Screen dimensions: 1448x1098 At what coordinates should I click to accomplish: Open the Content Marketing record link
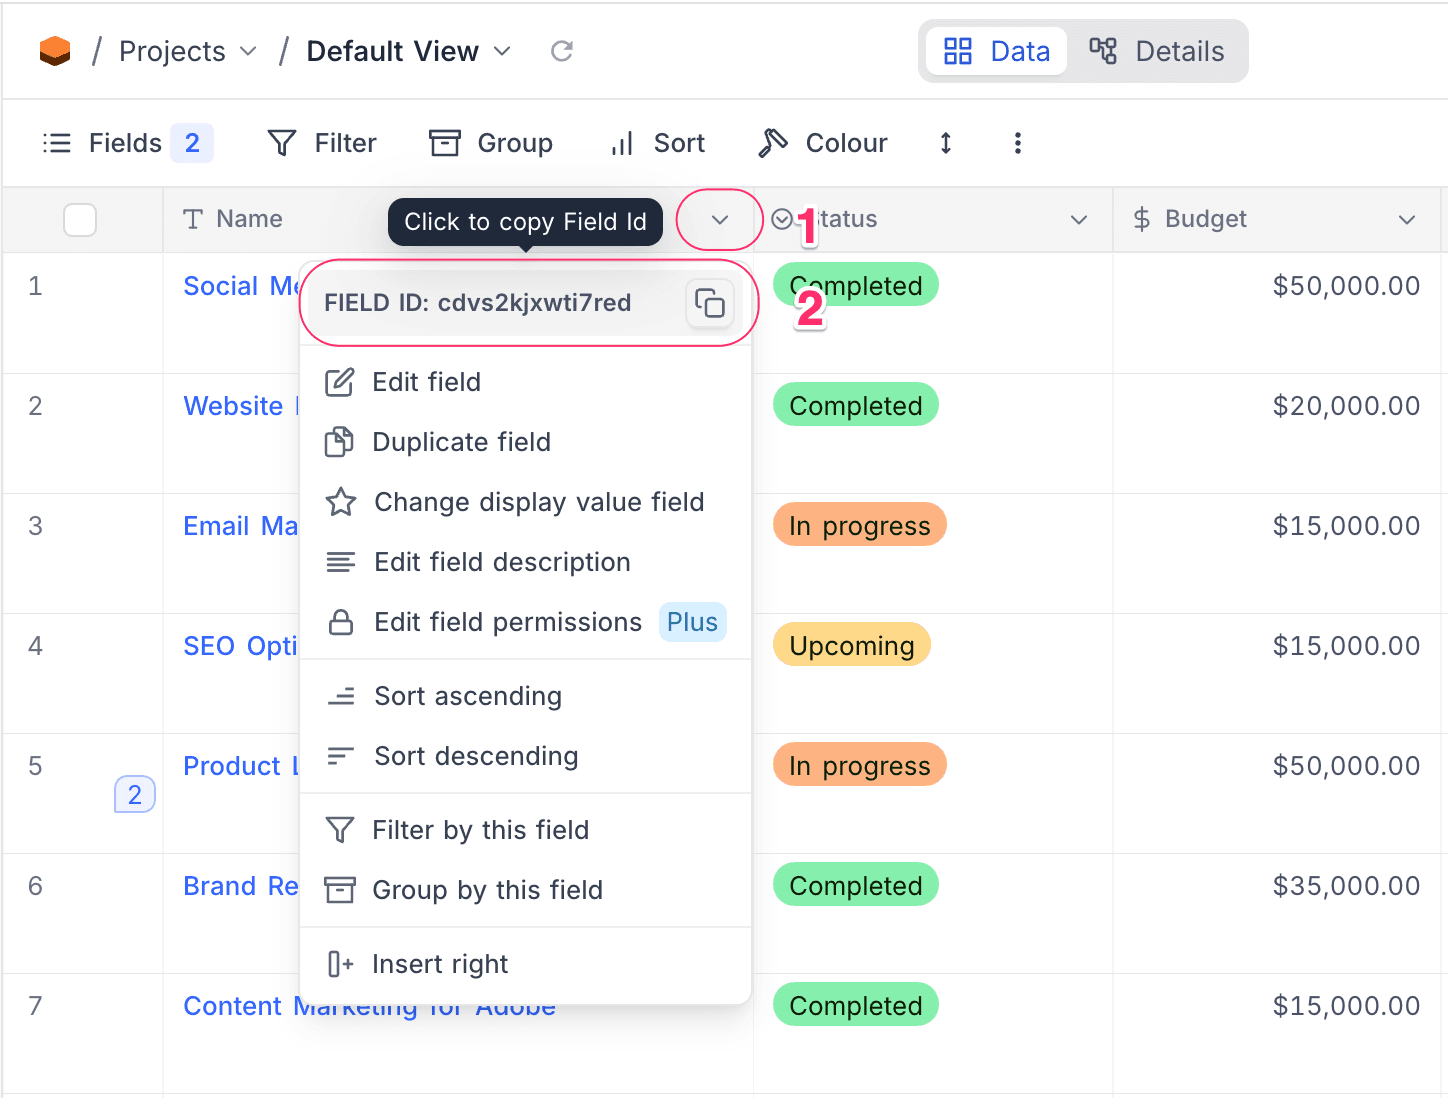(232, 1006)
